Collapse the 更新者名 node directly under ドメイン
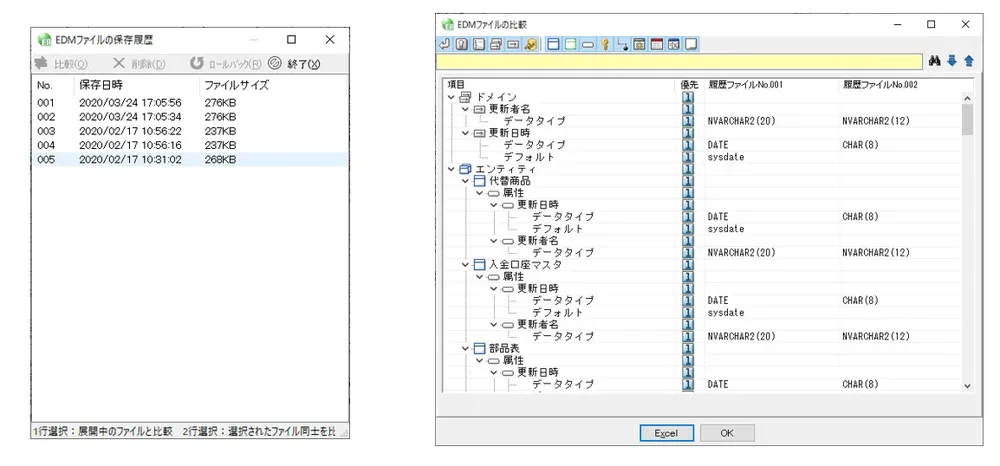The height and width of the screenshot is (466, 1000). click(x=466, y=109)
